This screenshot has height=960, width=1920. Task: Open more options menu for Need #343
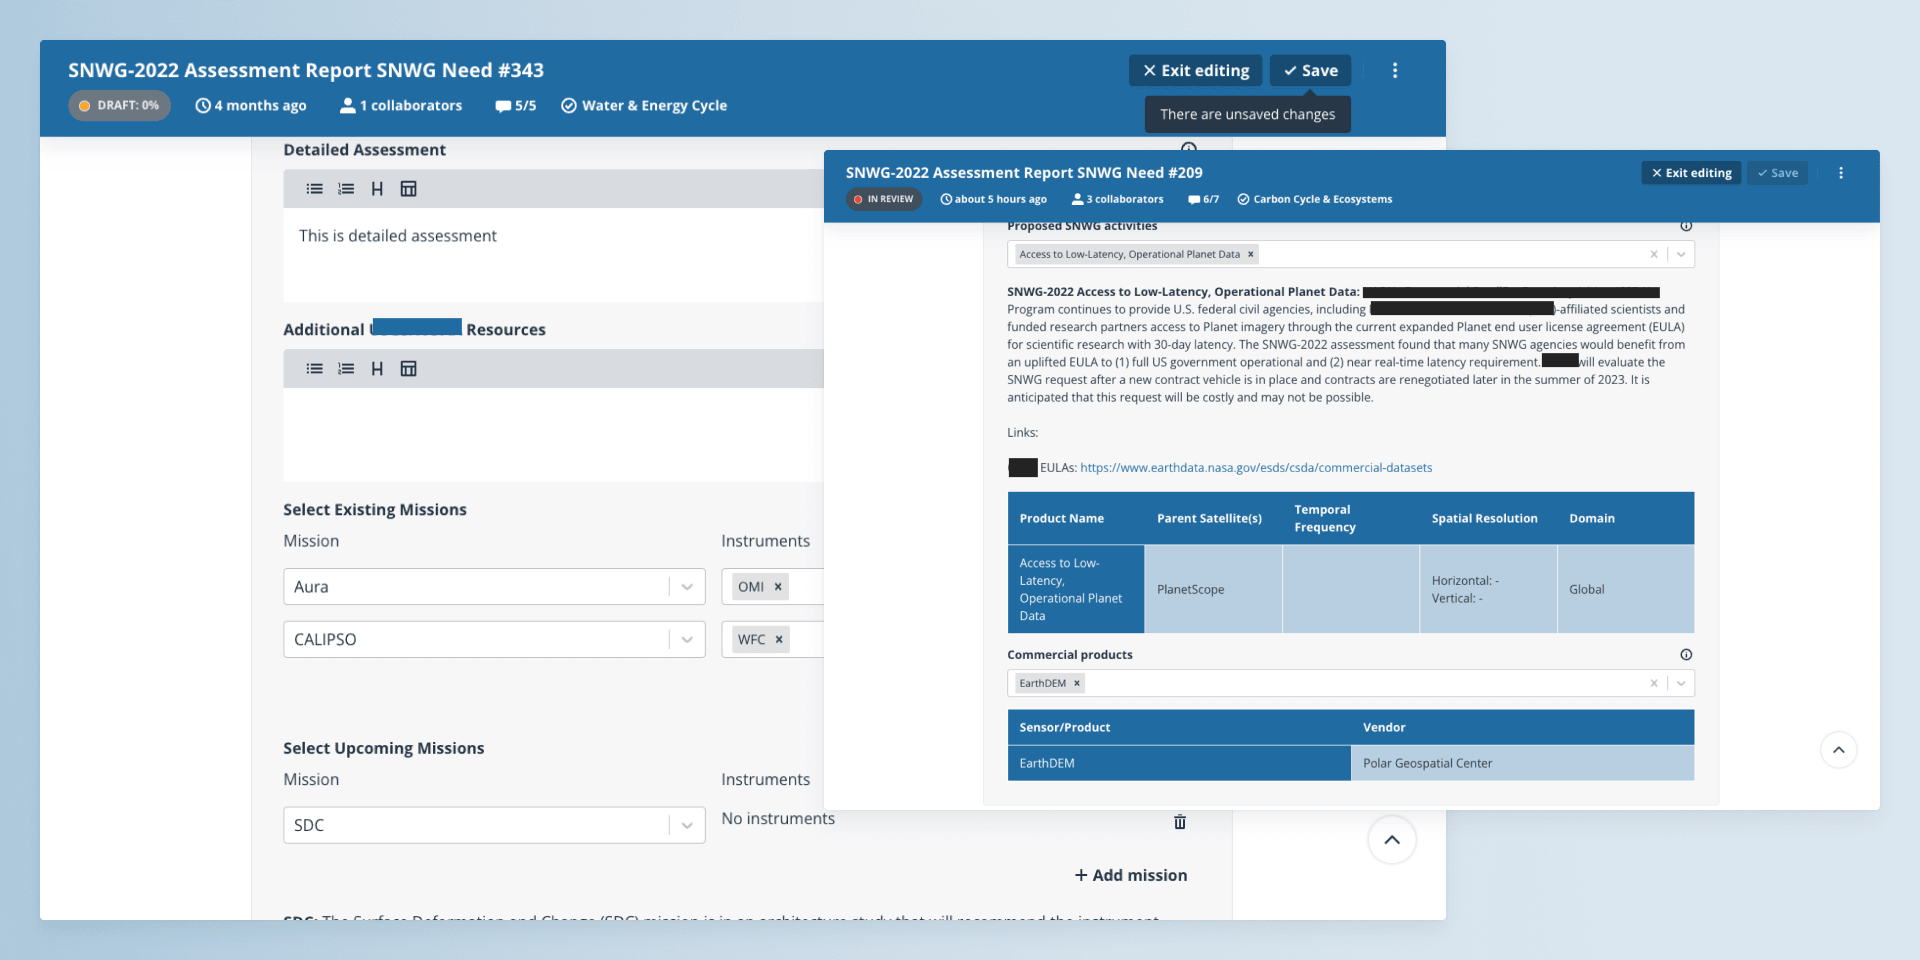1395,71
